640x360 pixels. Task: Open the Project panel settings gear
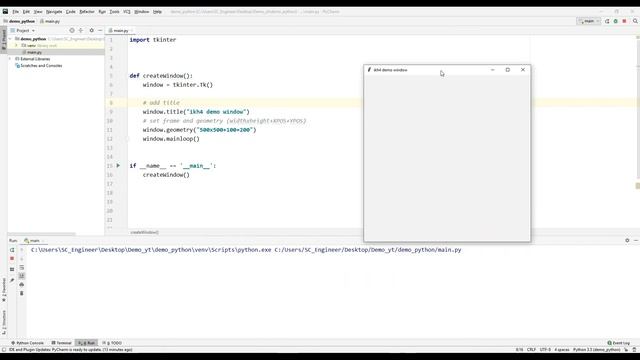91,31
